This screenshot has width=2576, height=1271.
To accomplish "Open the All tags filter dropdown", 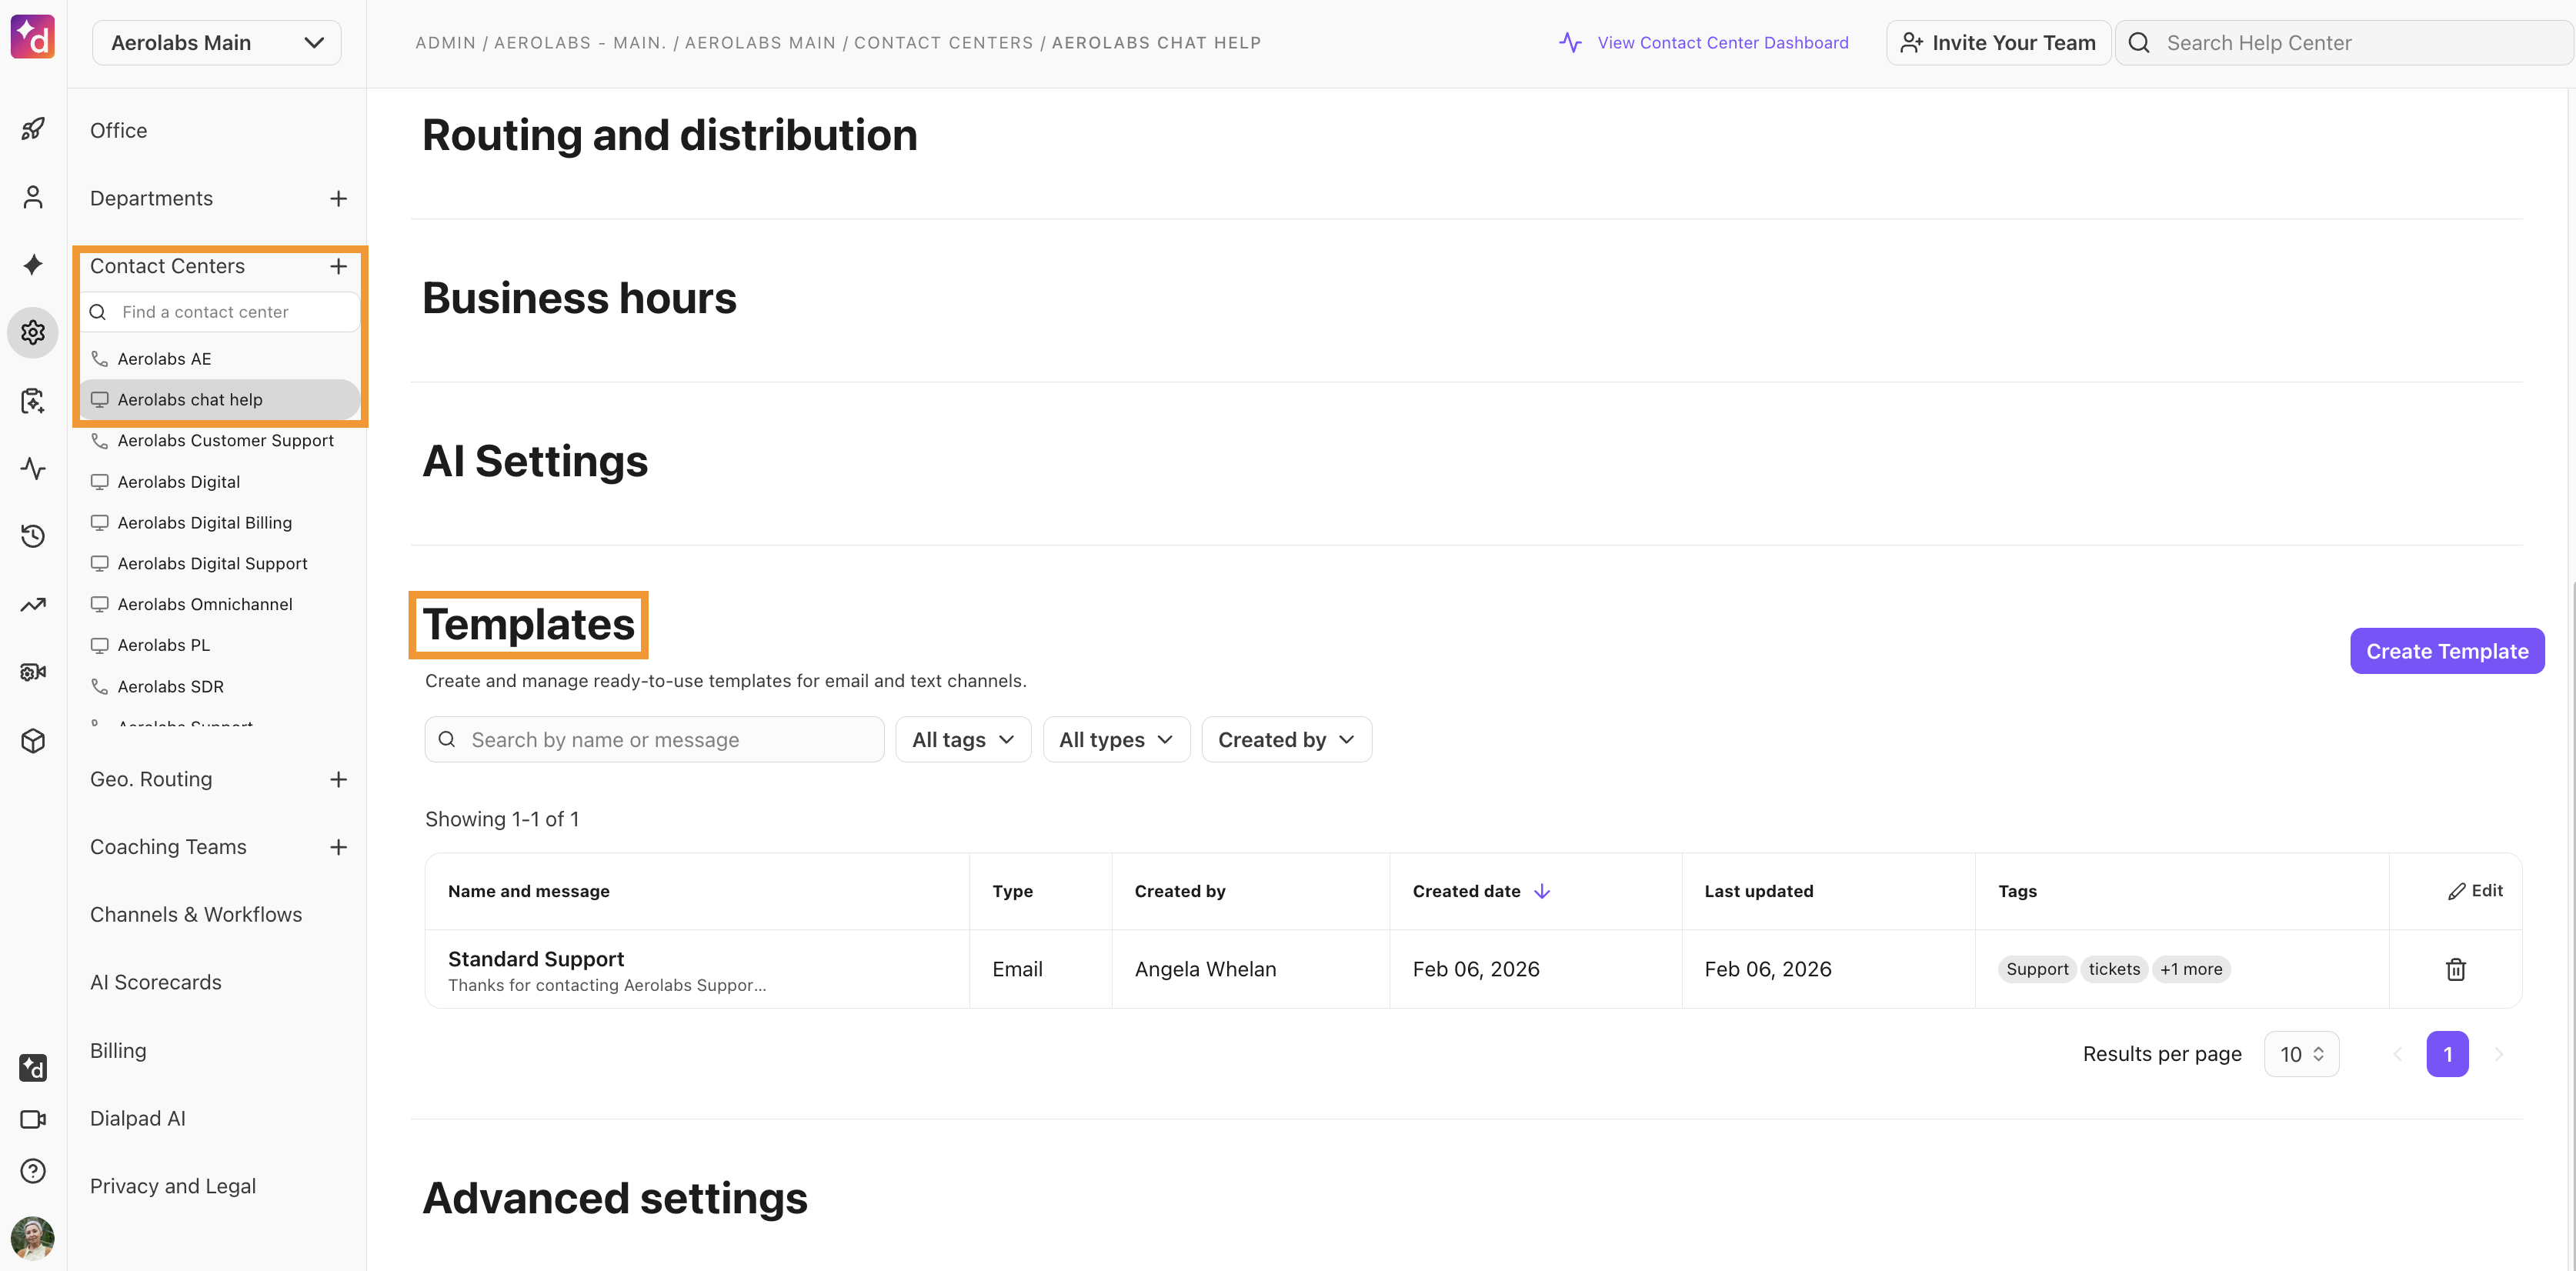I will (x=963, y=740).
